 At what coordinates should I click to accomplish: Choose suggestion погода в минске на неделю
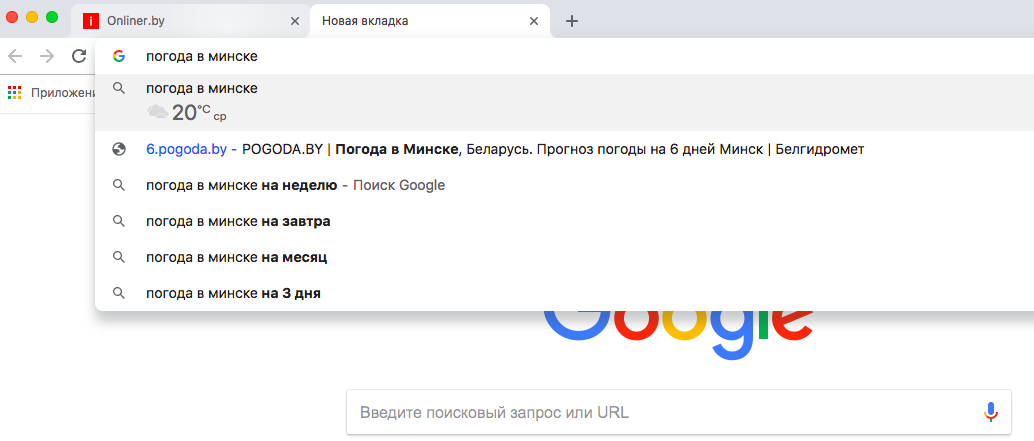point(564,185)
